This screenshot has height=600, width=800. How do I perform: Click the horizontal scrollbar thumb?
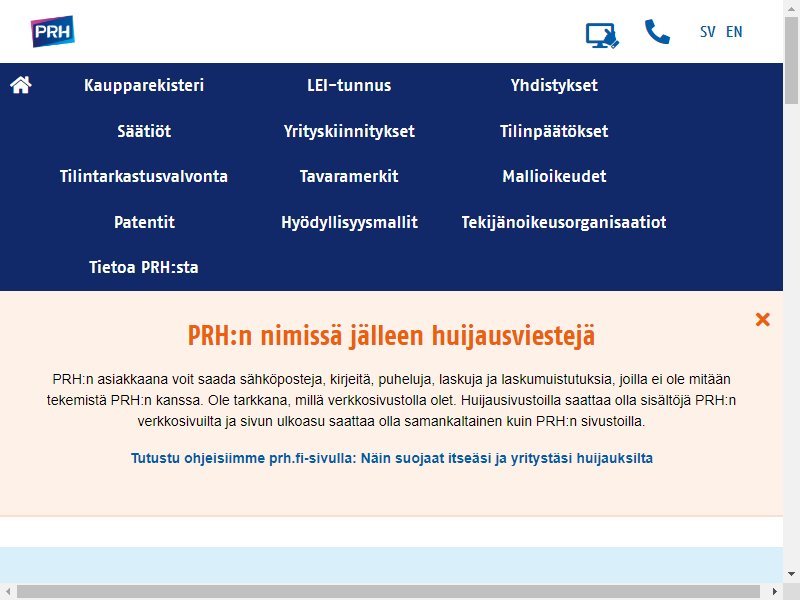[389, 592]
